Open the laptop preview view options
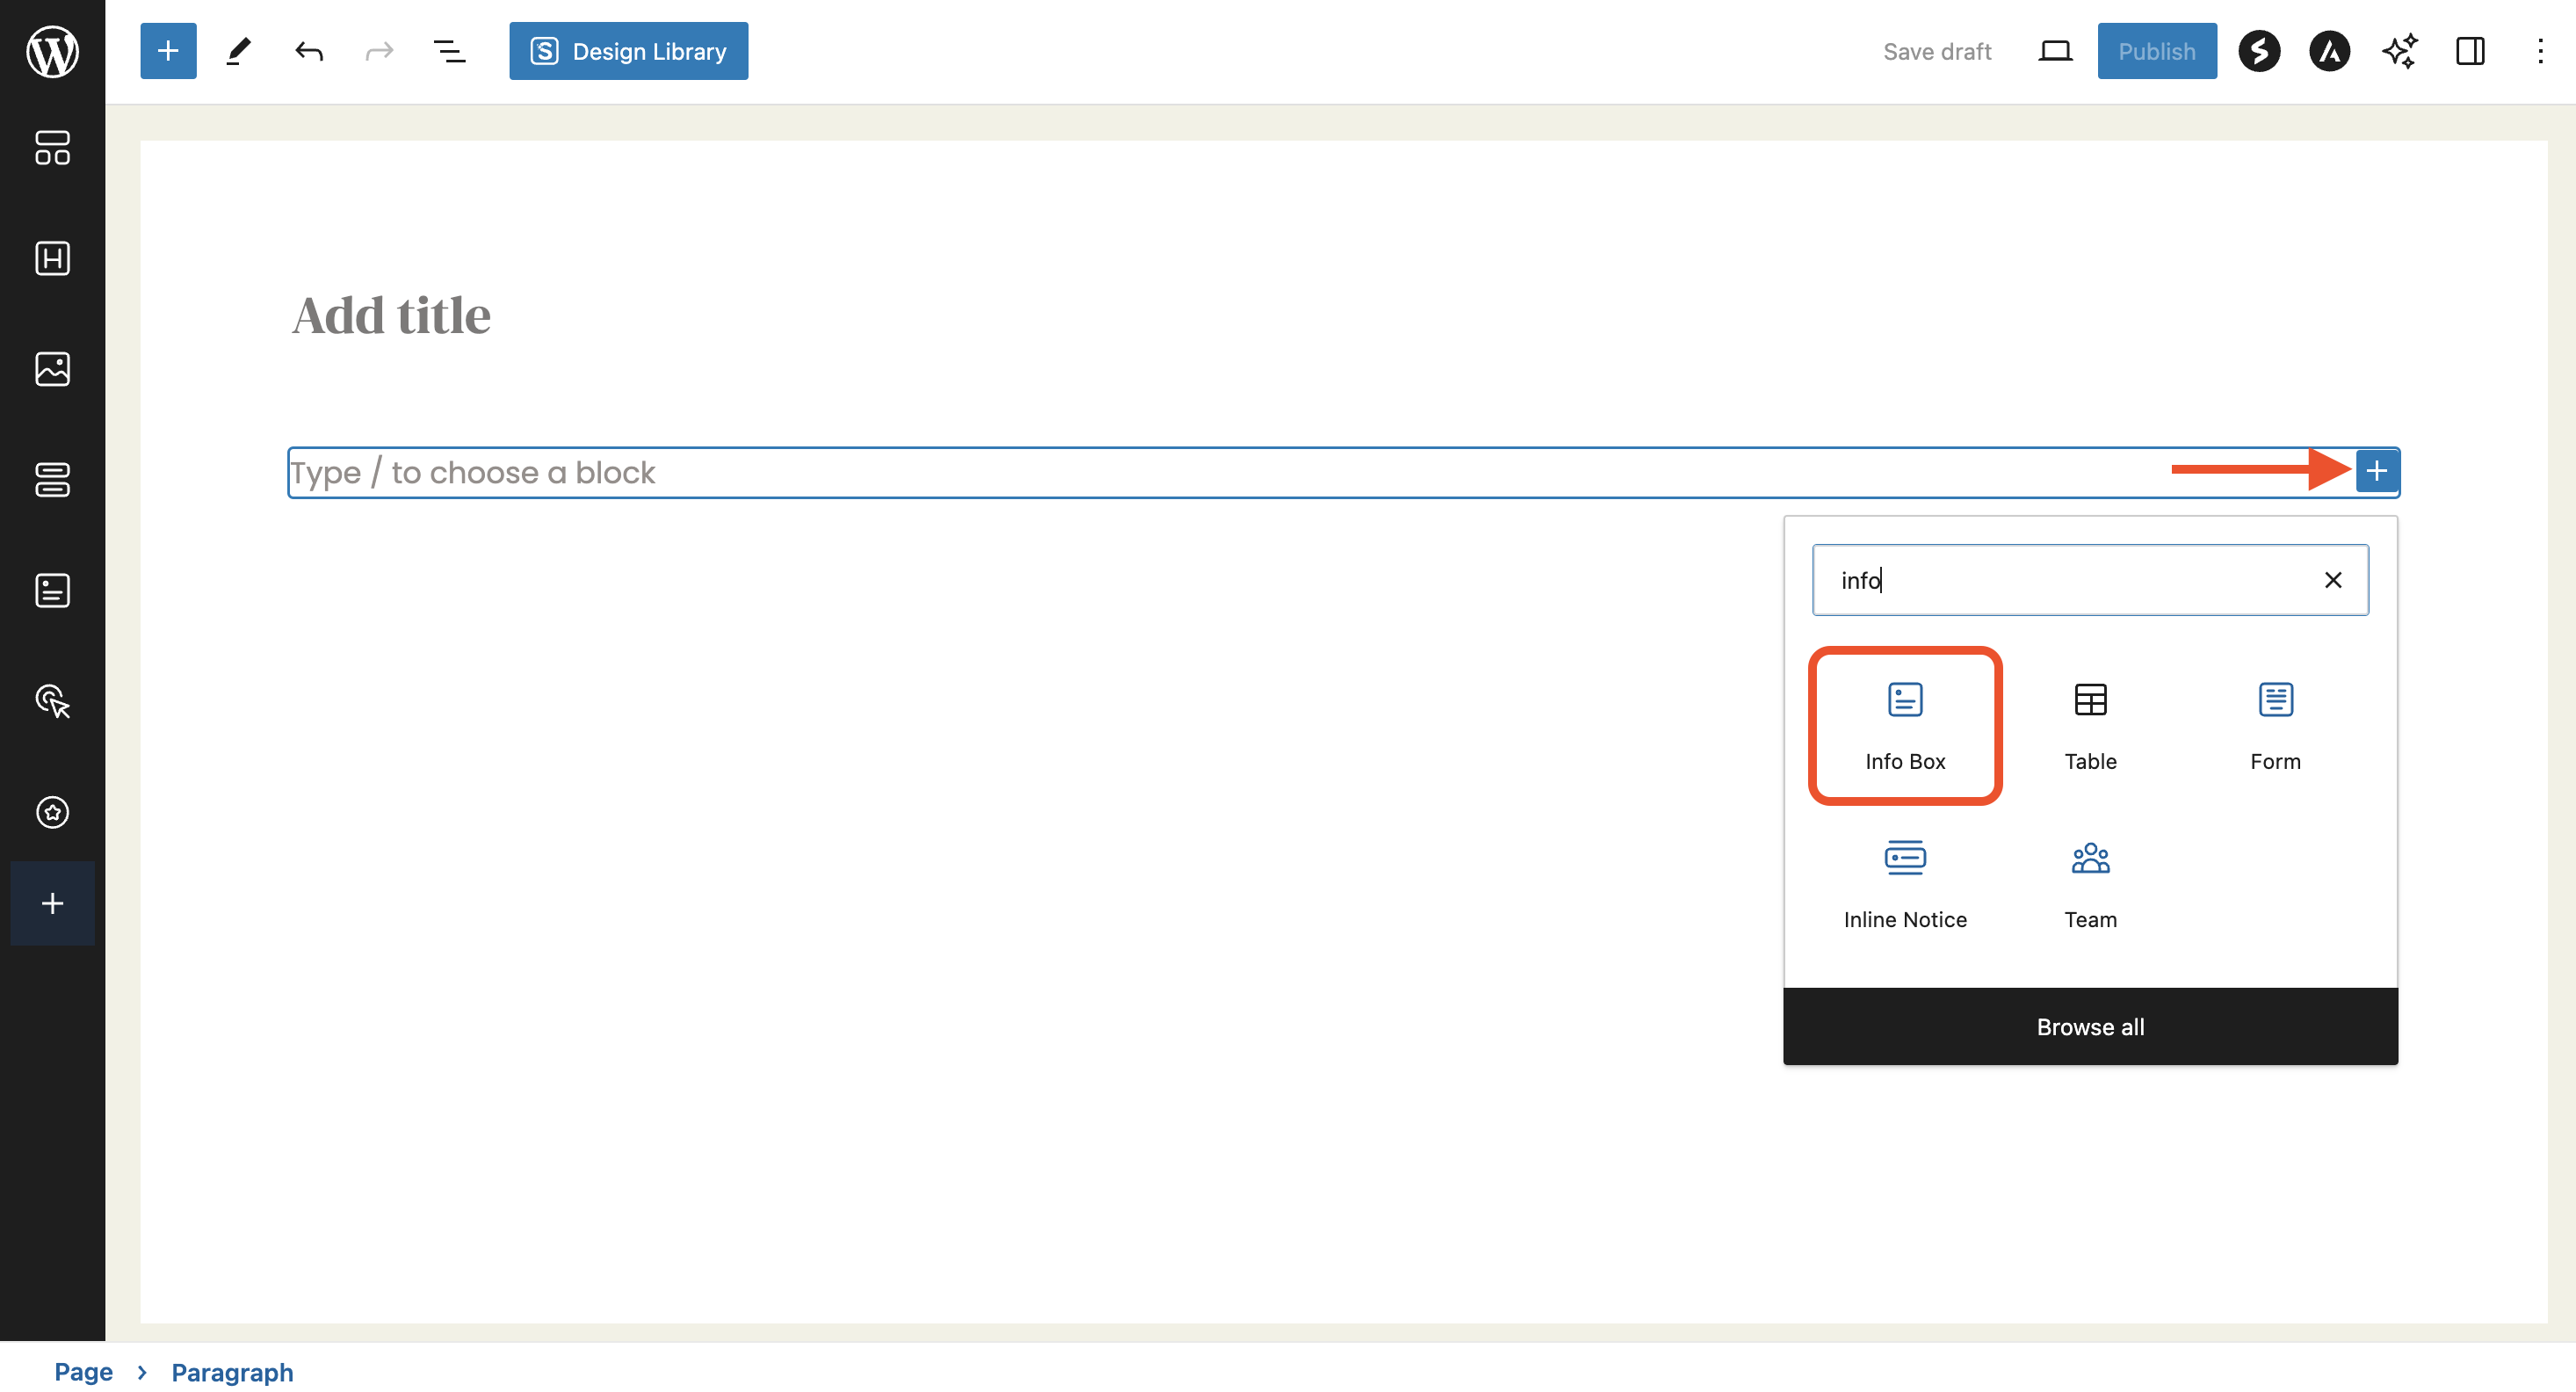 coord(2055,51)
